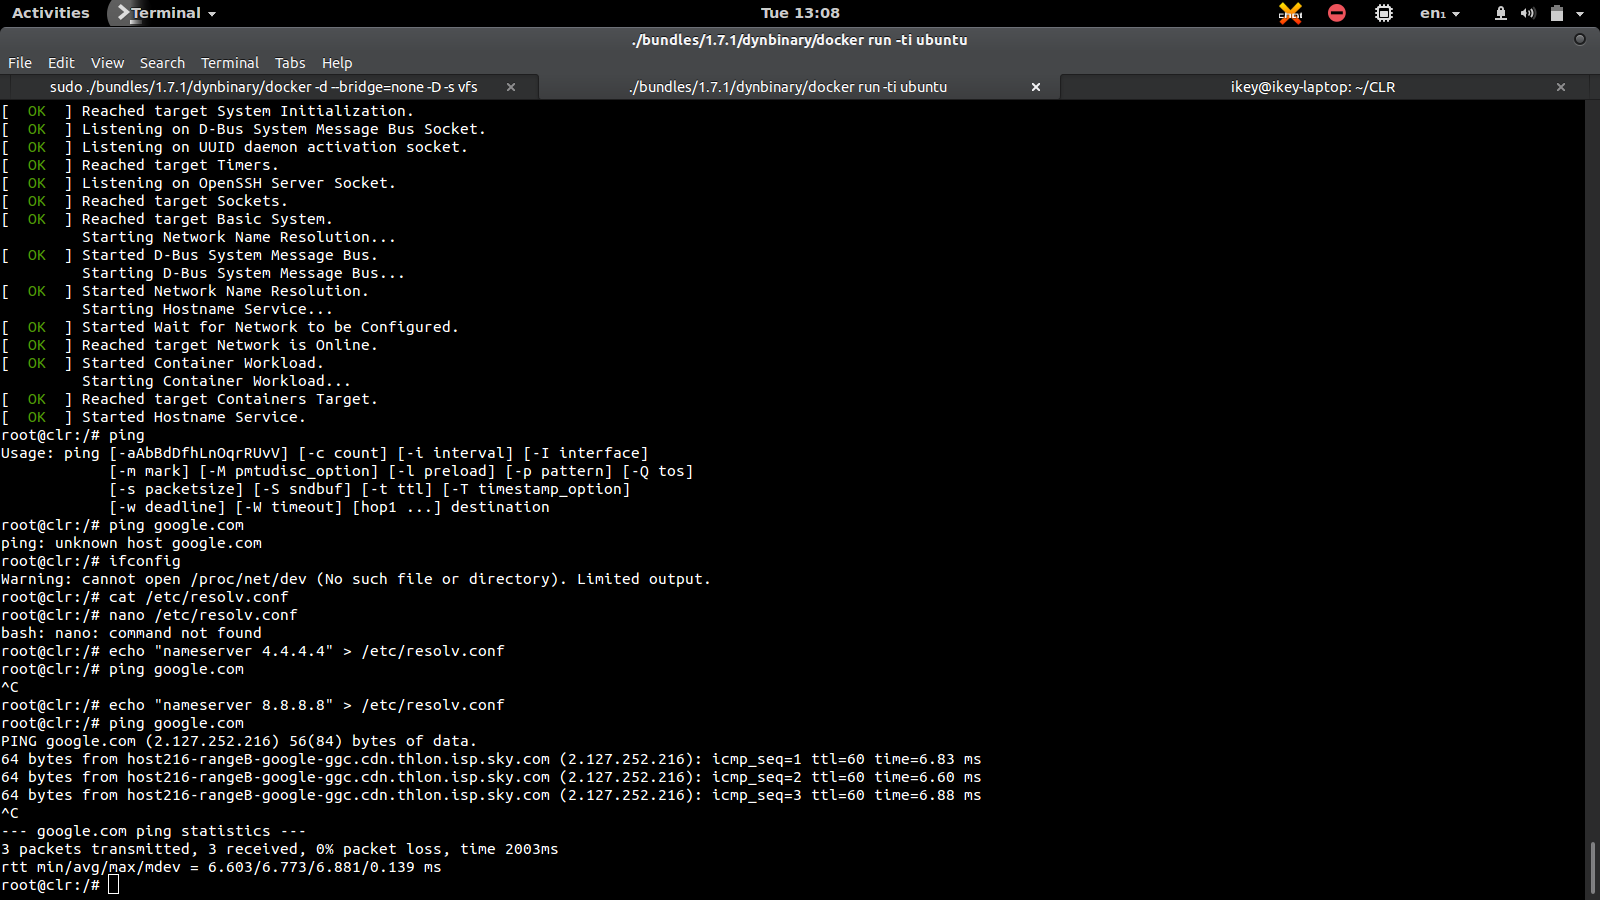Viewport: 1600px width, 900px height.
Task: Open the en1 keyboard layout dropdown
Action: pos(1440,13)
